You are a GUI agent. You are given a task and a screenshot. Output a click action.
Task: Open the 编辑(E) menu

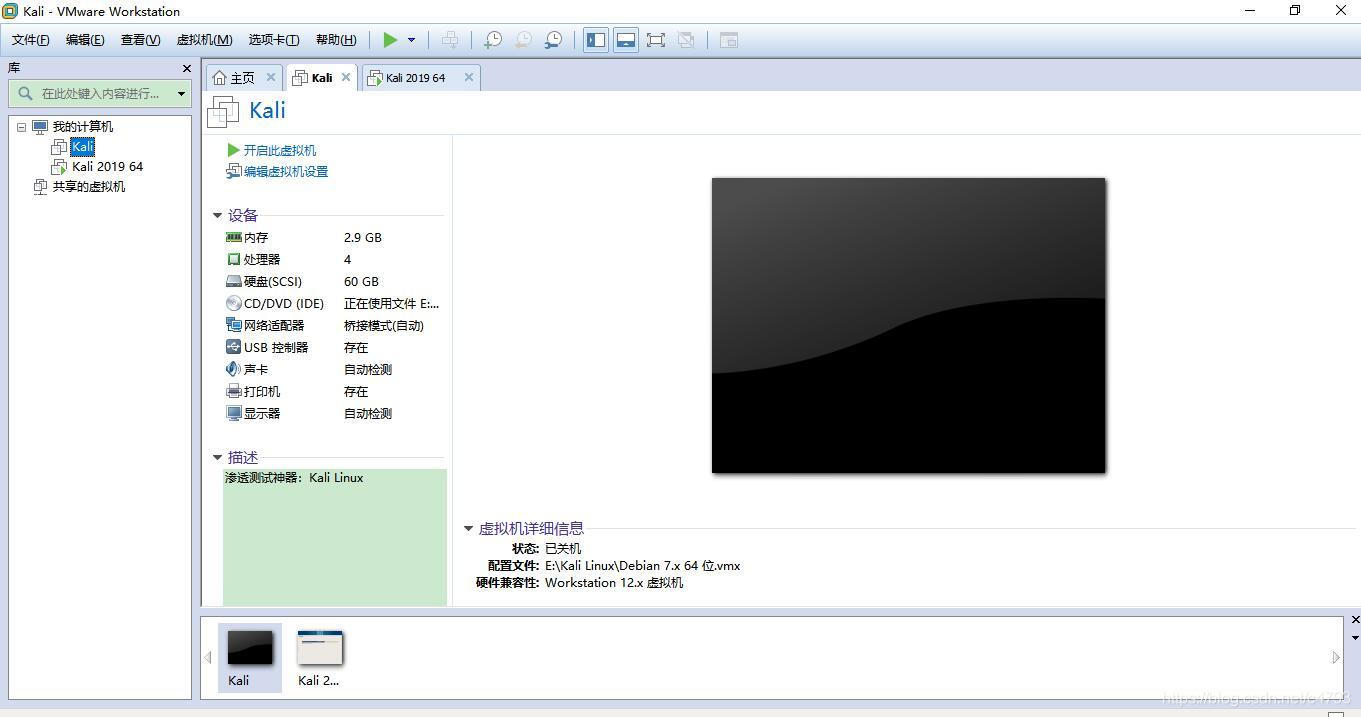coord(85,40)
